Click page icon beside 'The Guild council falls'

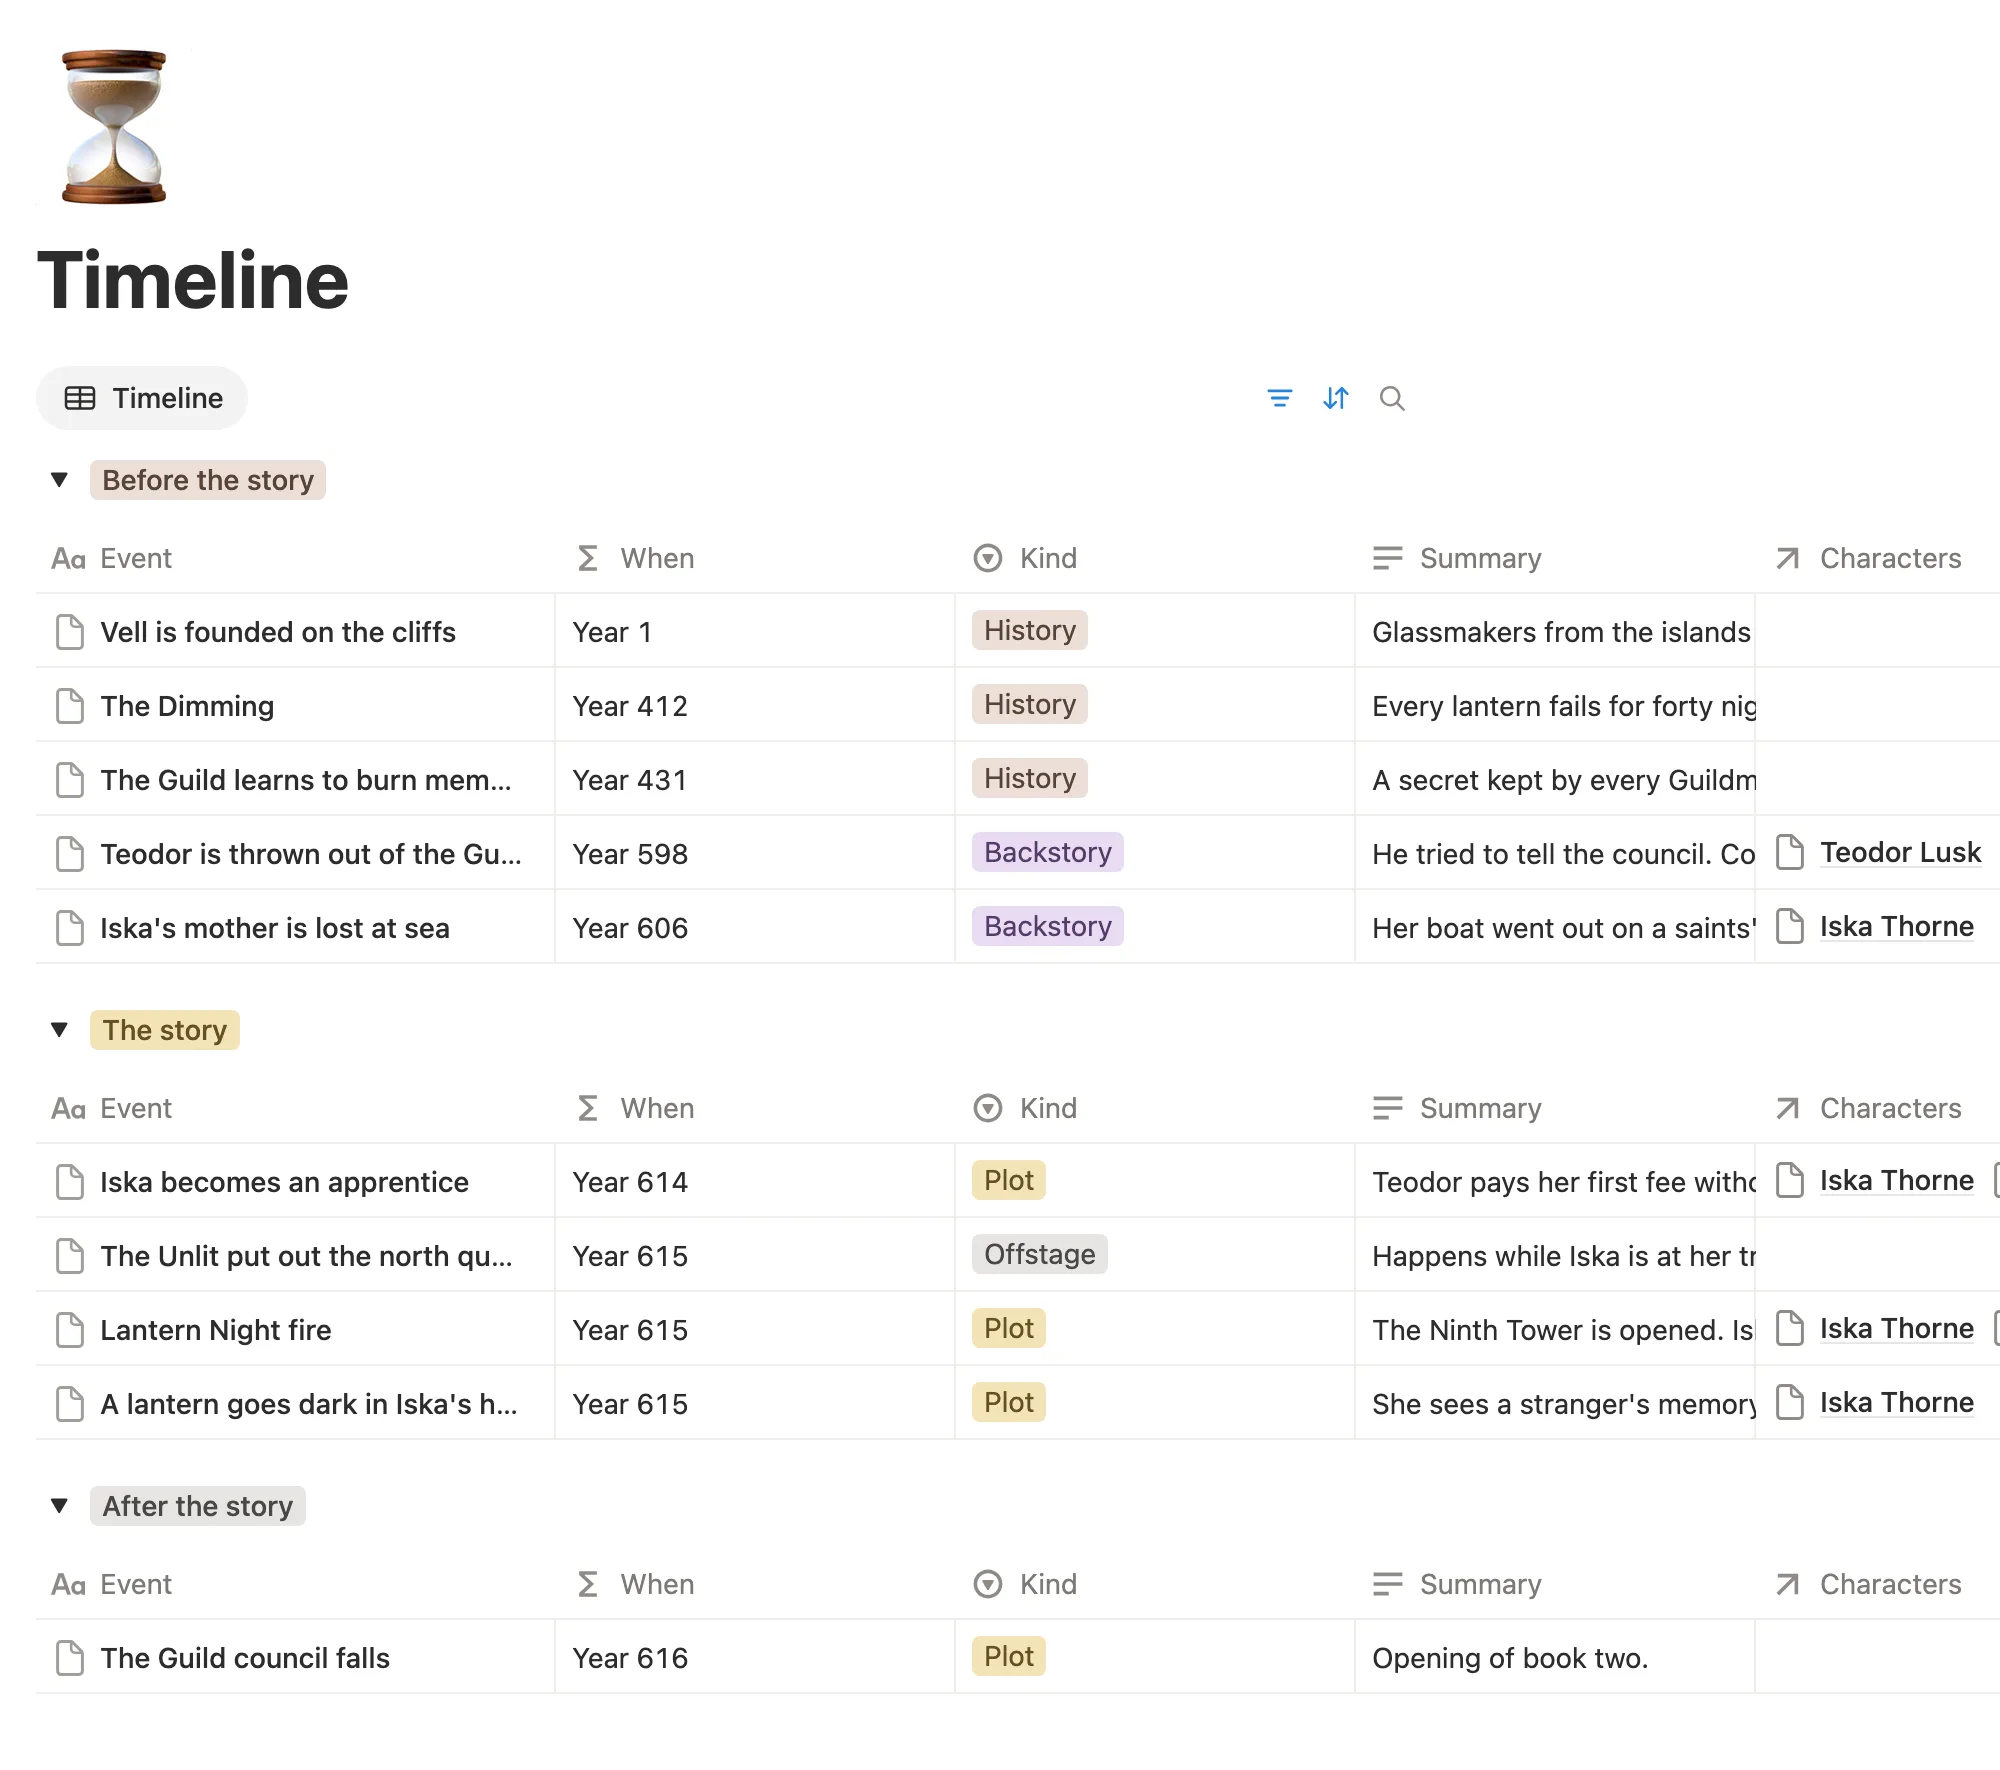click(x=70, y=1658)
